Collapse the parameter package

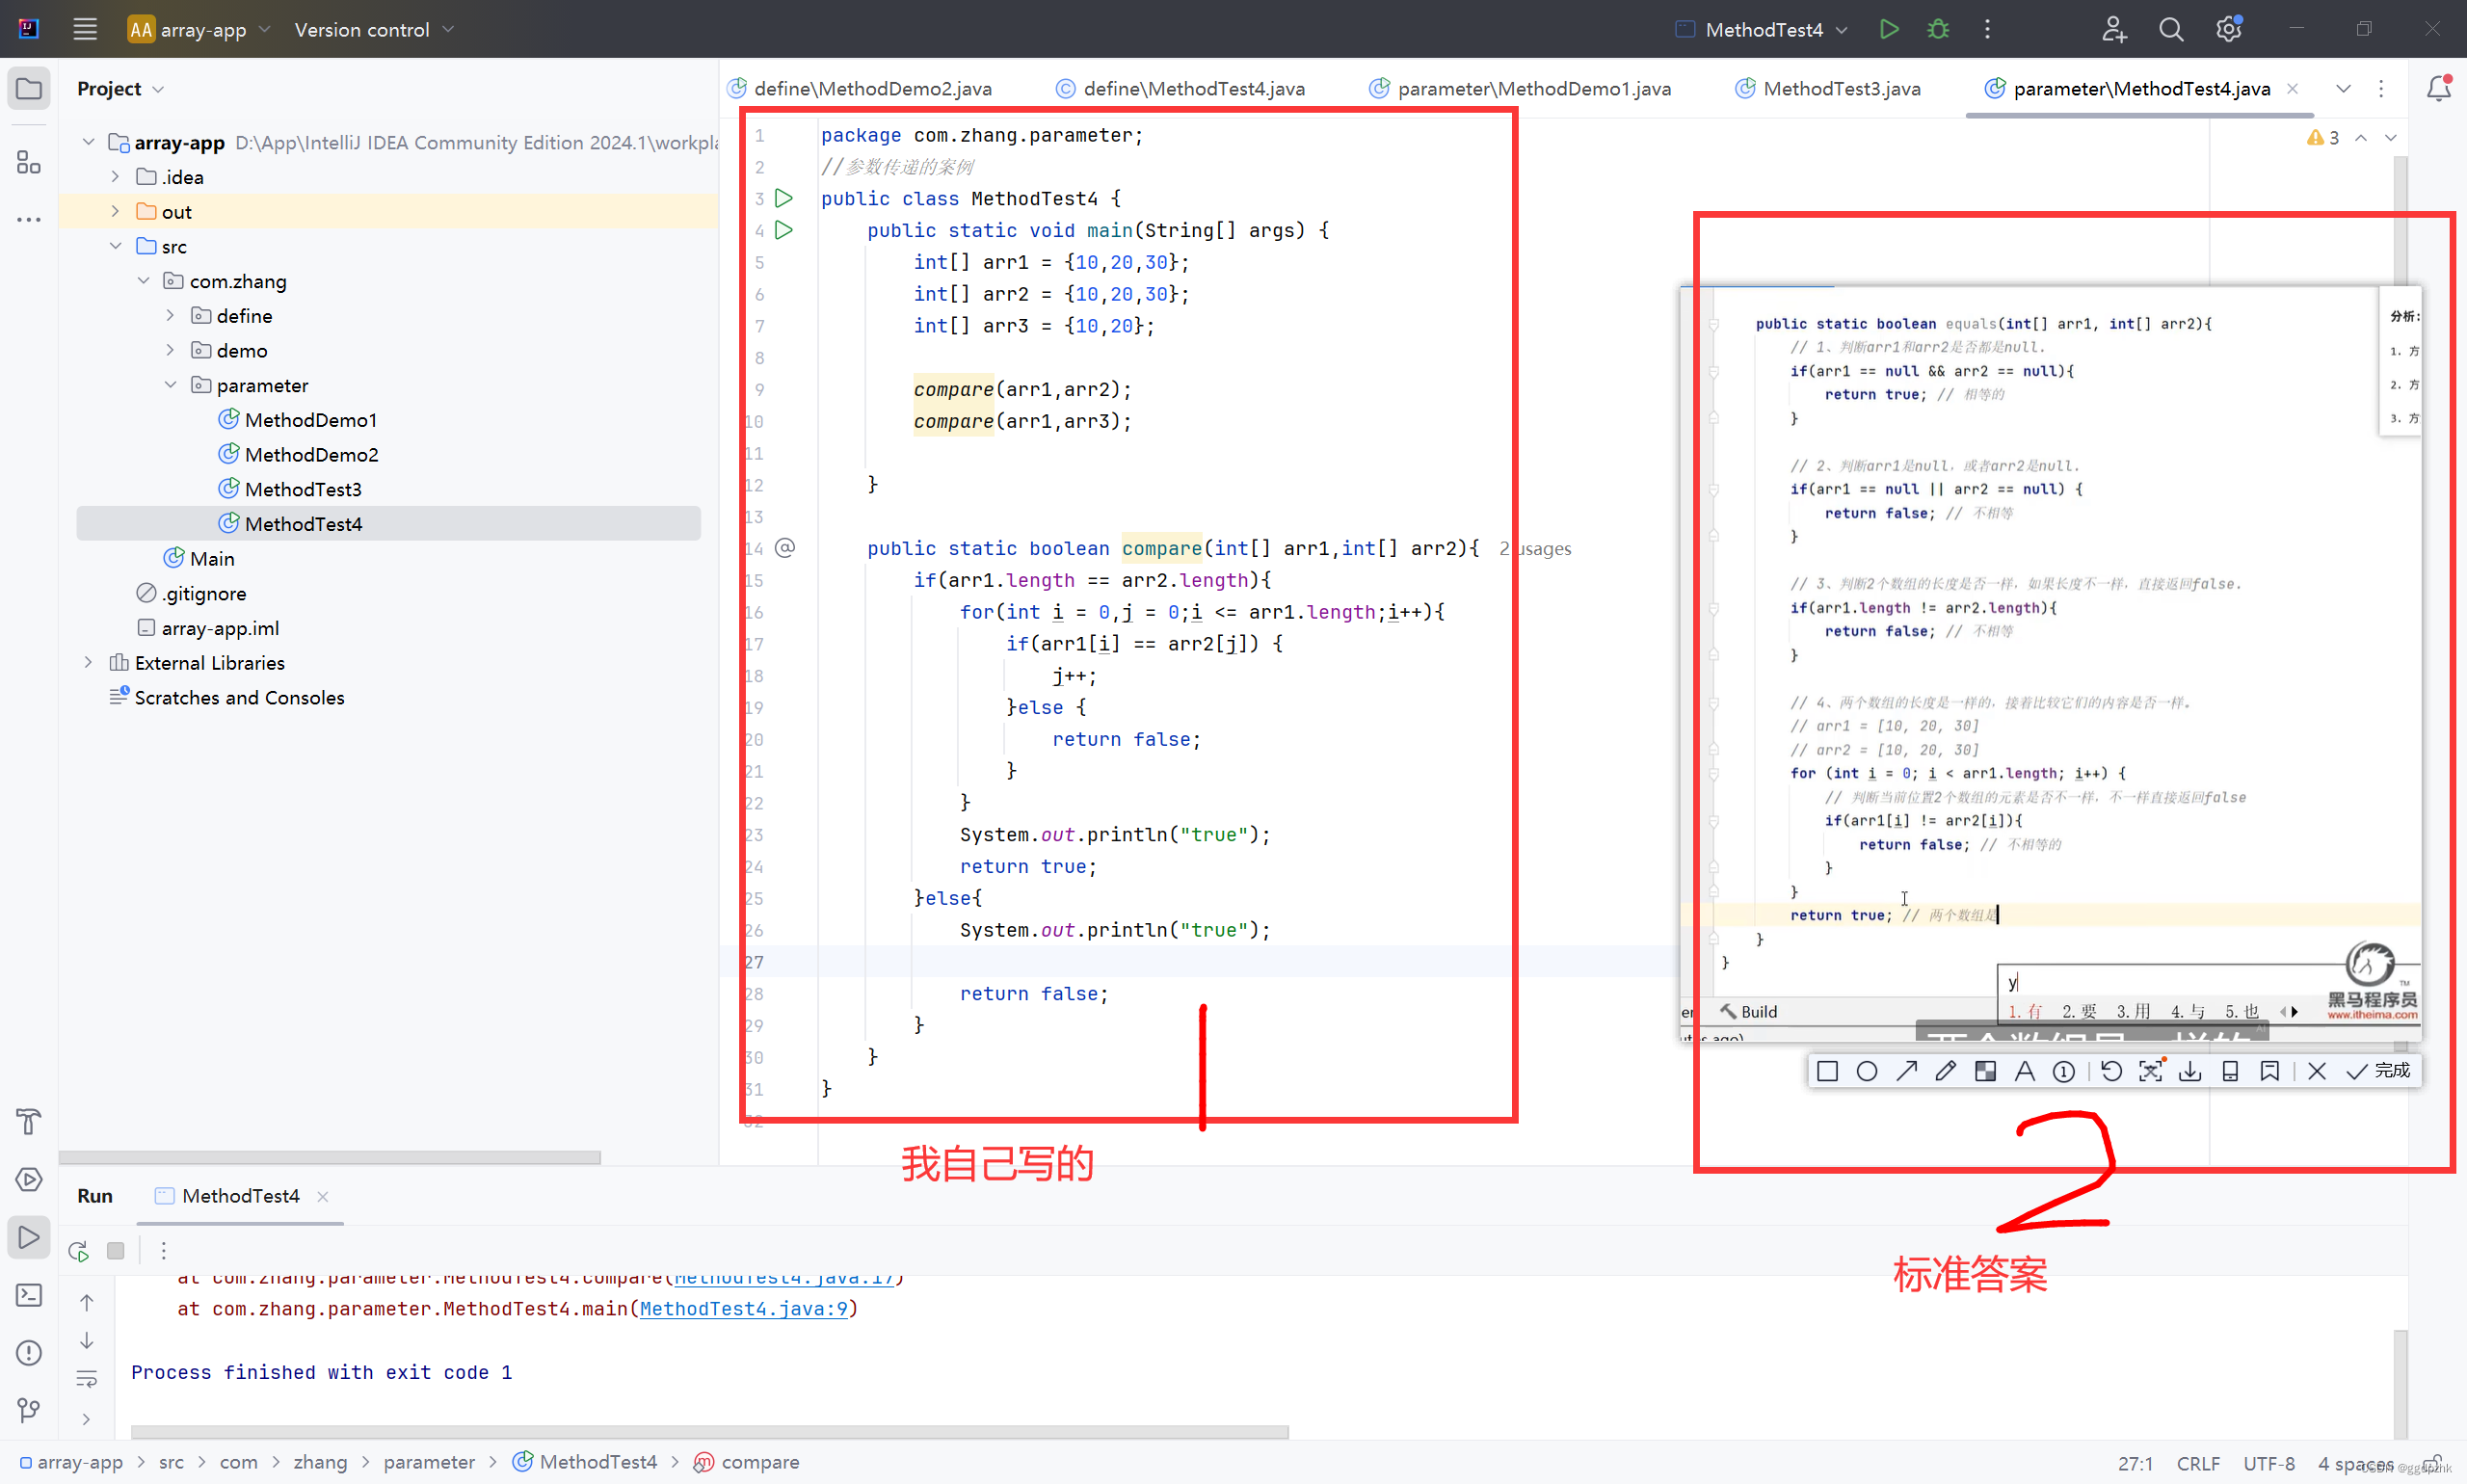click(170, 385)
